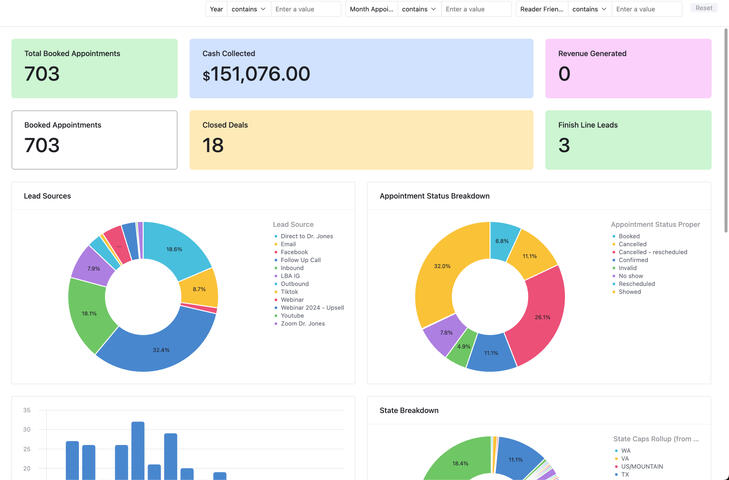The width and height of the screenshot is (729, 480).
Task: Open the Month Appointment 'contains' operator dropdown
Action: click(418, 9)
